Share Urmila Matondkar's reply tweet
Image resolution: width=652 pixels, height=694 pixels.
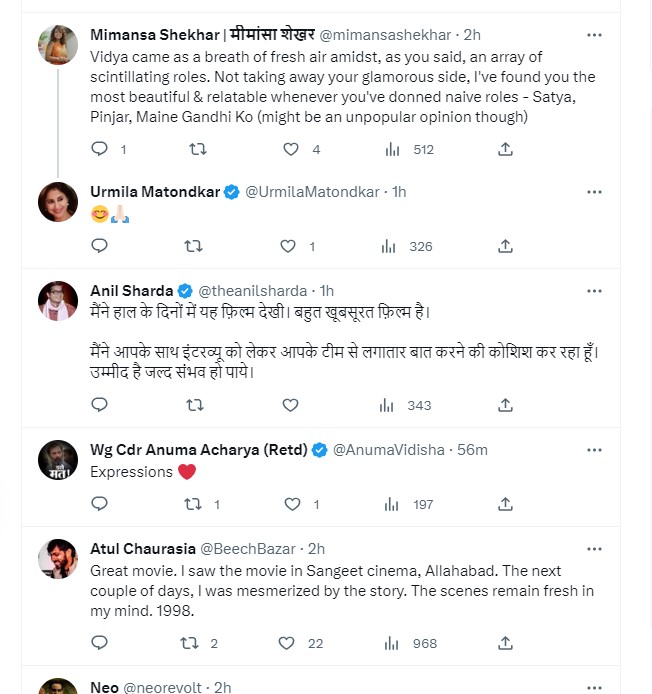506,246
